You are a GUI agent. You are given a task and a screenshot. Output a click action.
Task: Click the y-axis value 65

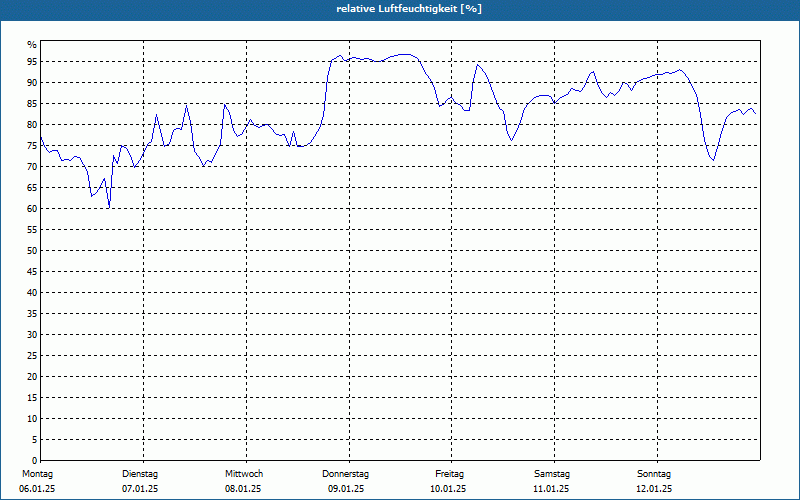(32, 188)
